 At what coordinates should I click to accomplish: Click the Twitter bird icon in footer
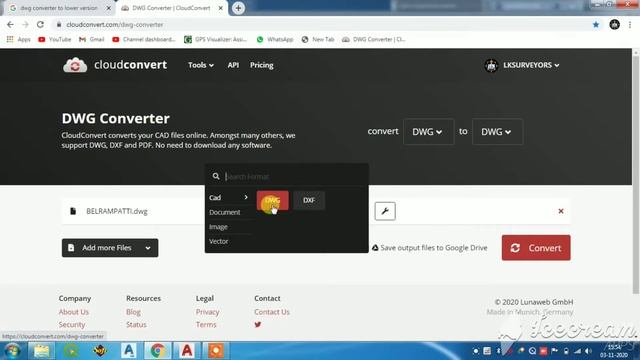tap(258, 324)
